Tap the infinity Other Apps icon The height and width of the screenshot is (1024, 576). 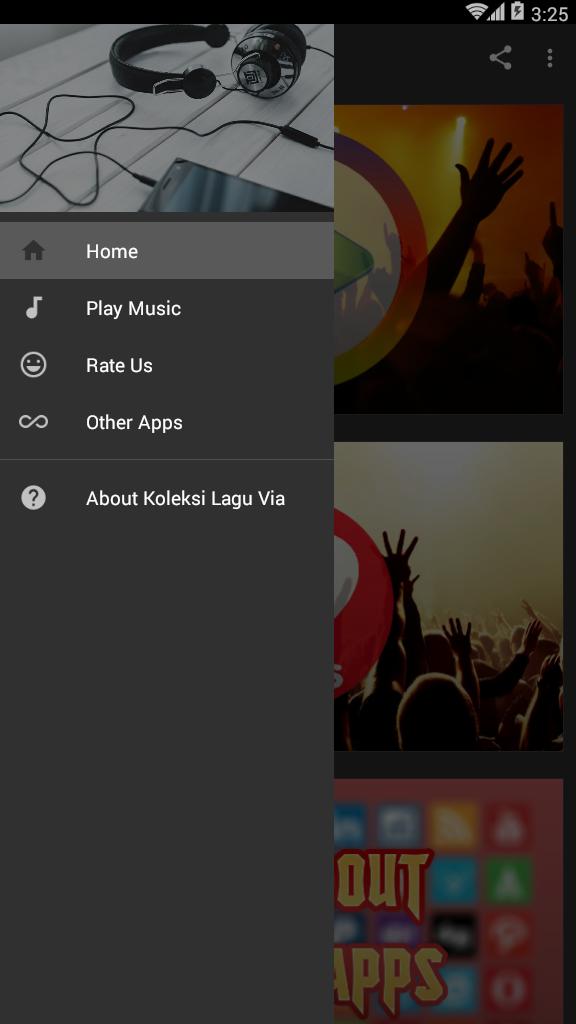click(33, 422)
